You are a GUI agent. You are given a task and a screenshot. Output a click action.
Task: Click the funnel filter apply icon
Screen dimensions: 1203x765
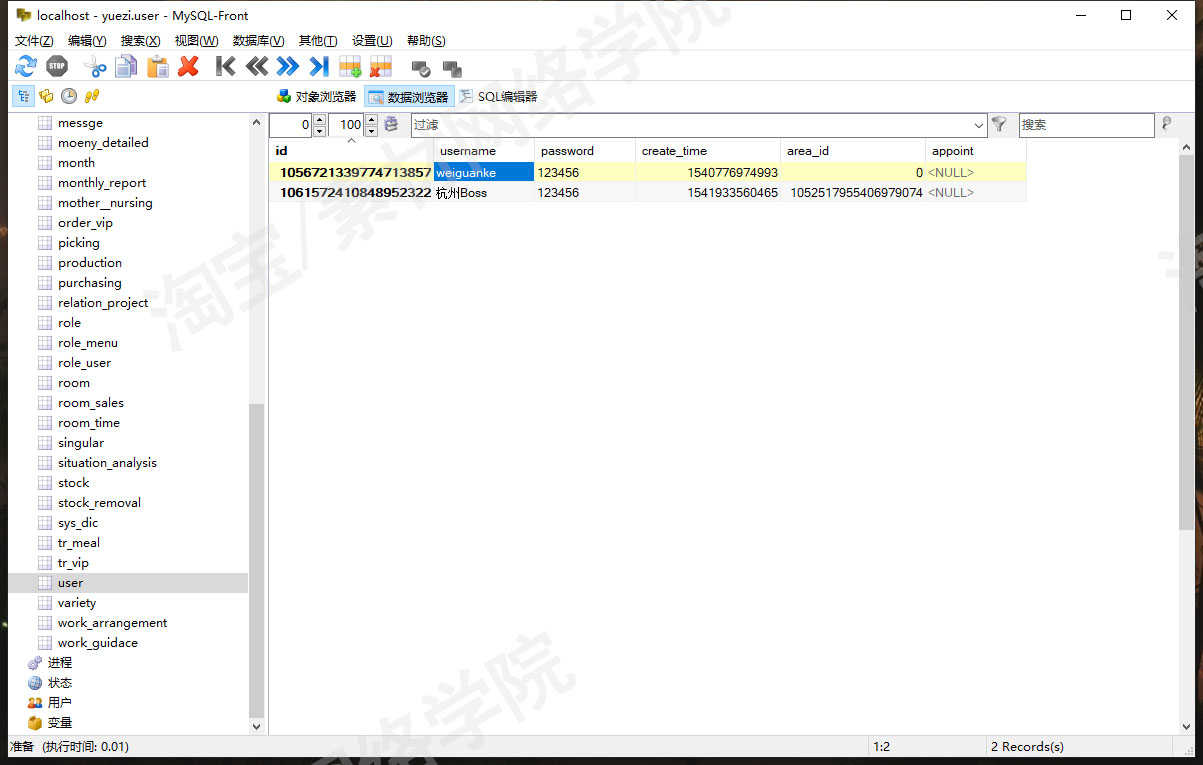(998, 124)
